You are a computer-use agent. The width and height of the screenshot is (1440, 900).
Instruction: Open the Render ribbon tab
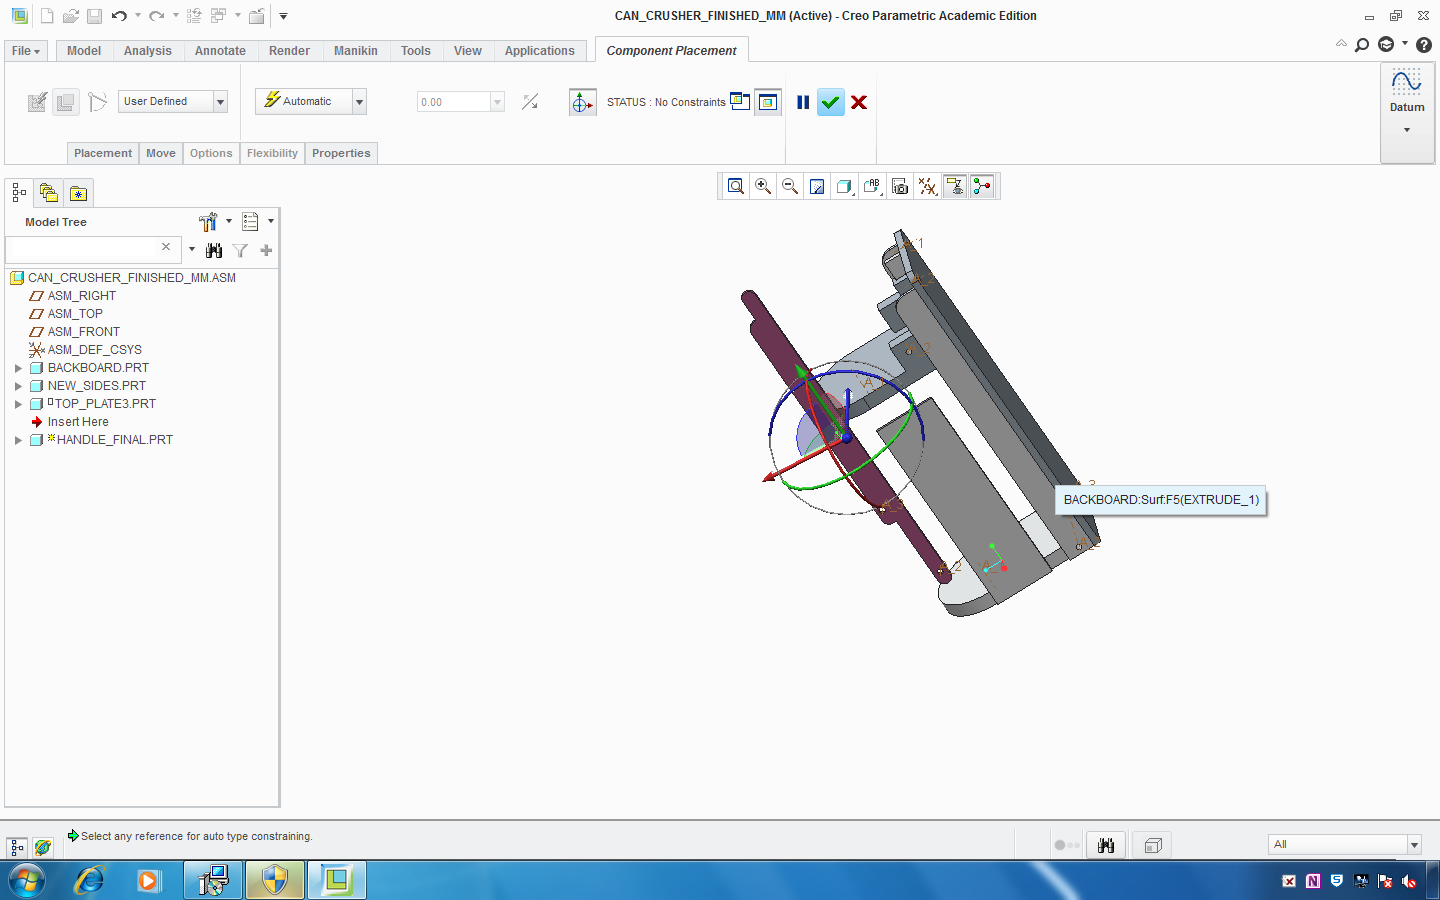tap(289, 51)
